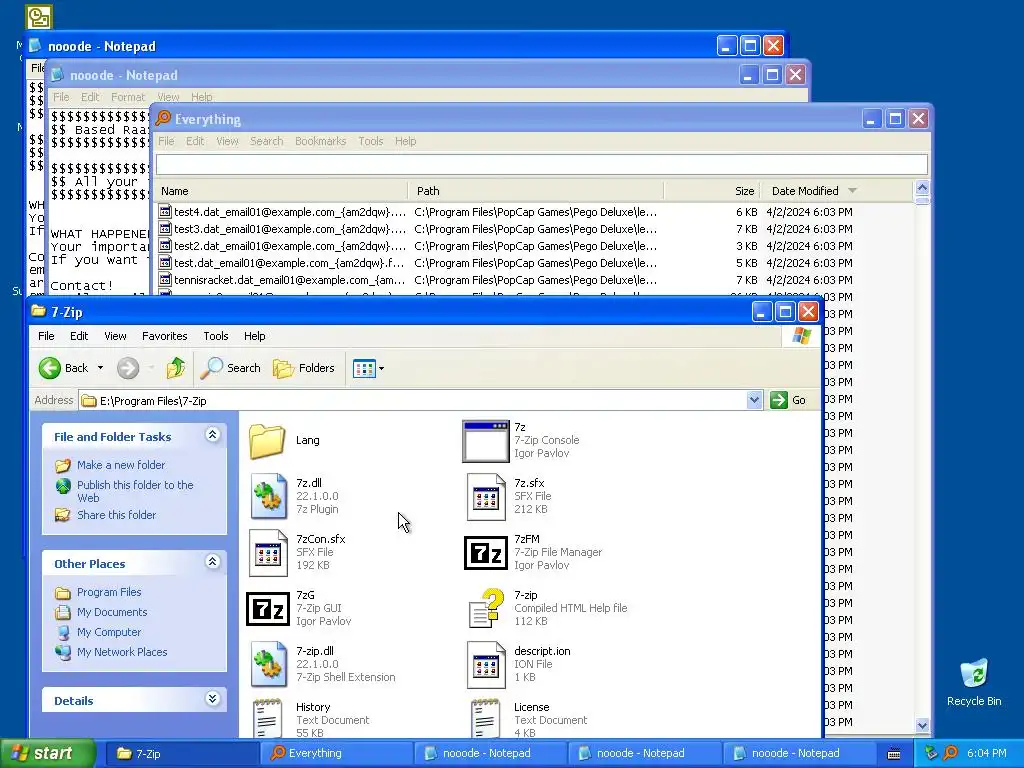Expand the Details panel
Image resolution: width=1024 pixels, height=768 pixels.
click(x=212, y=699)
